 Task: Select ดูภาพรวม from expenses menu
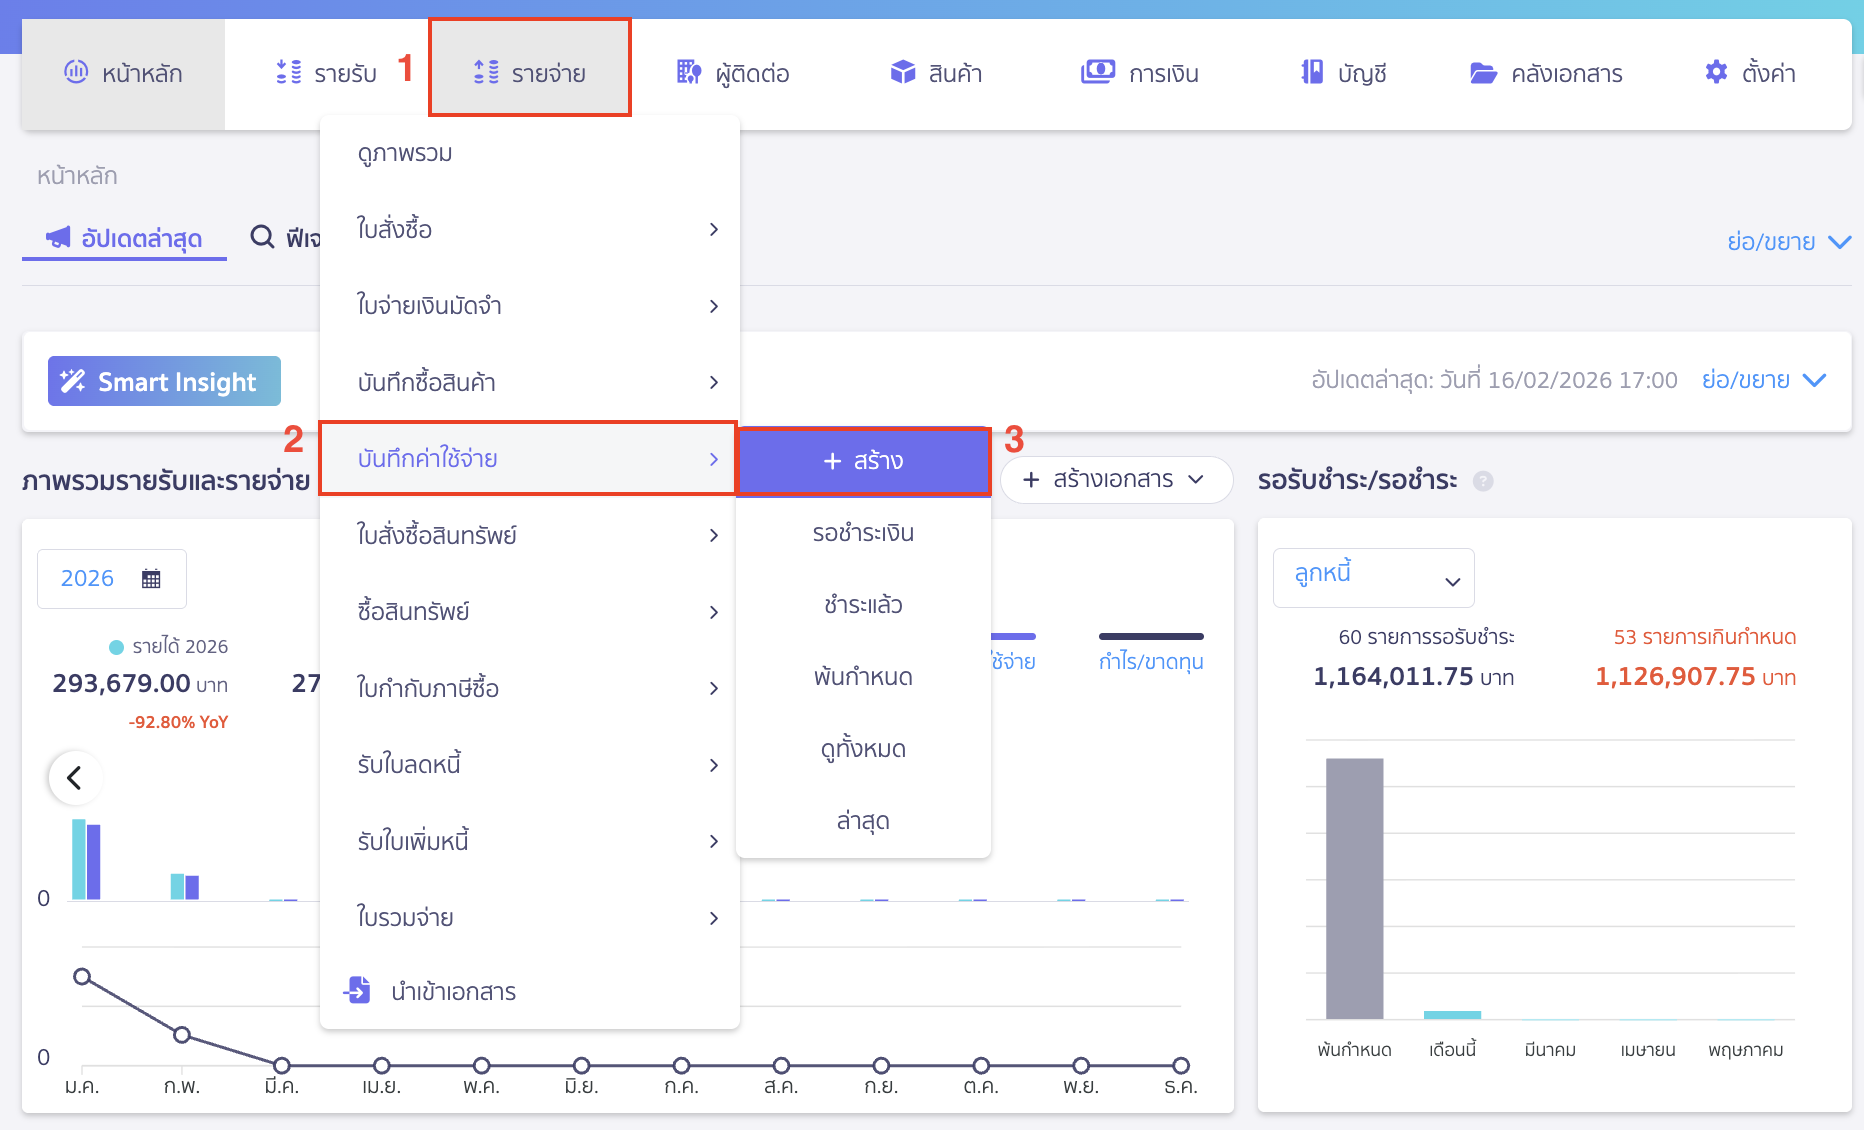coord(405,153)
